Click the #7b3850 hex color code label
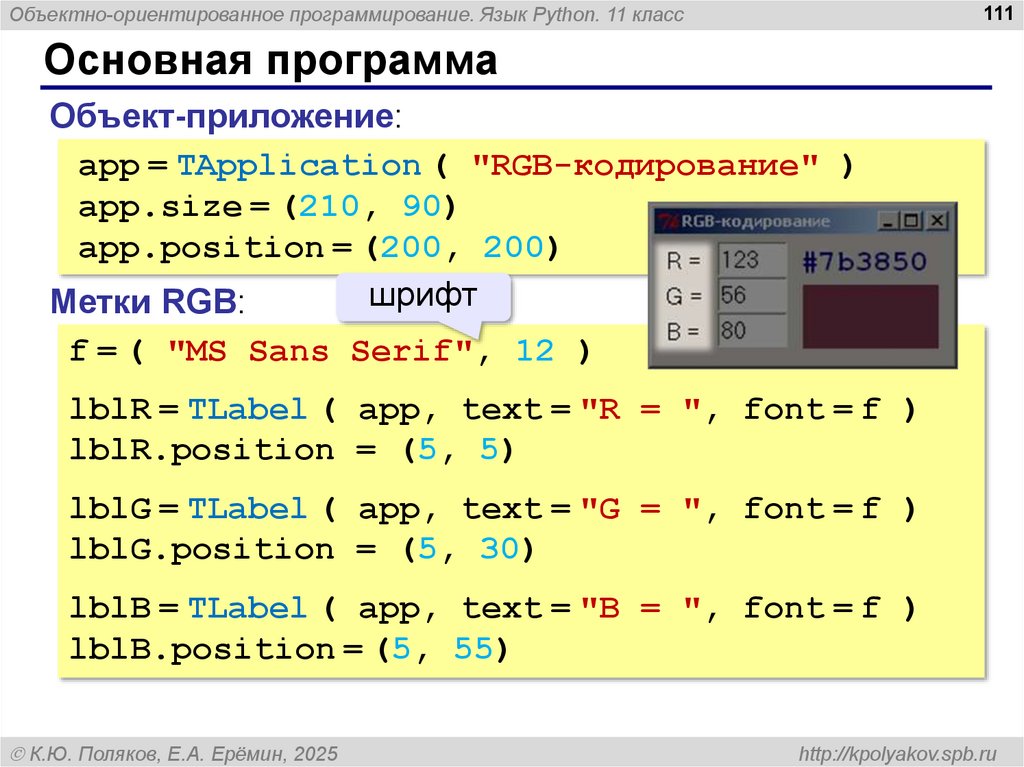 [864, 261]
